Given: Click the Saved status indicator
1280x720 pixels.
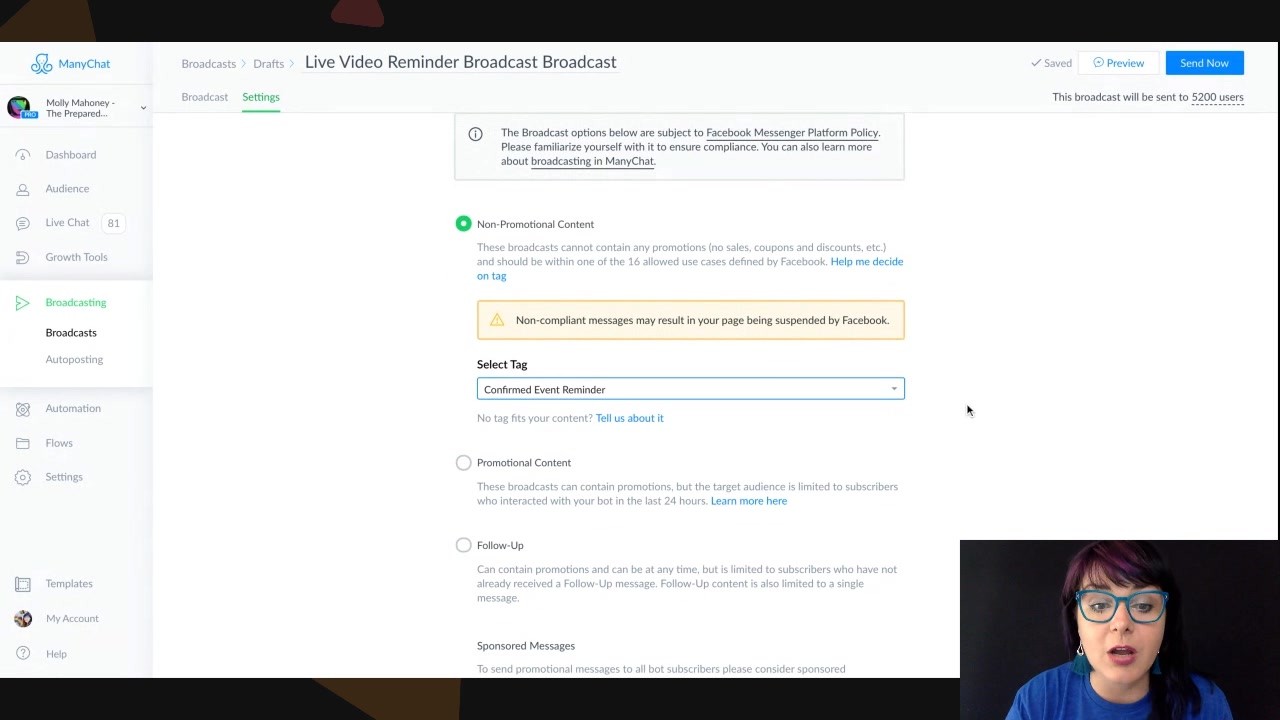Looking at the screenshot, I should pos(1051,63).
